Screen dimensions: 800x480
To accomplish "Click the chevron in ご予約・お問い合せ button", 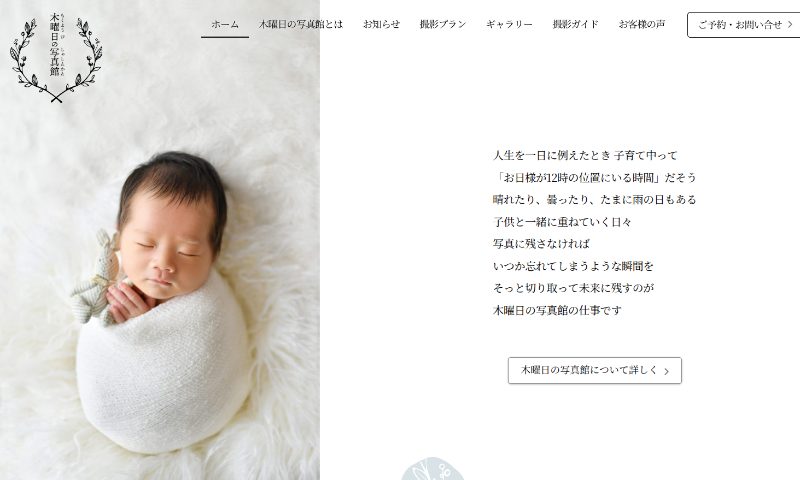I will pos(790,24).
